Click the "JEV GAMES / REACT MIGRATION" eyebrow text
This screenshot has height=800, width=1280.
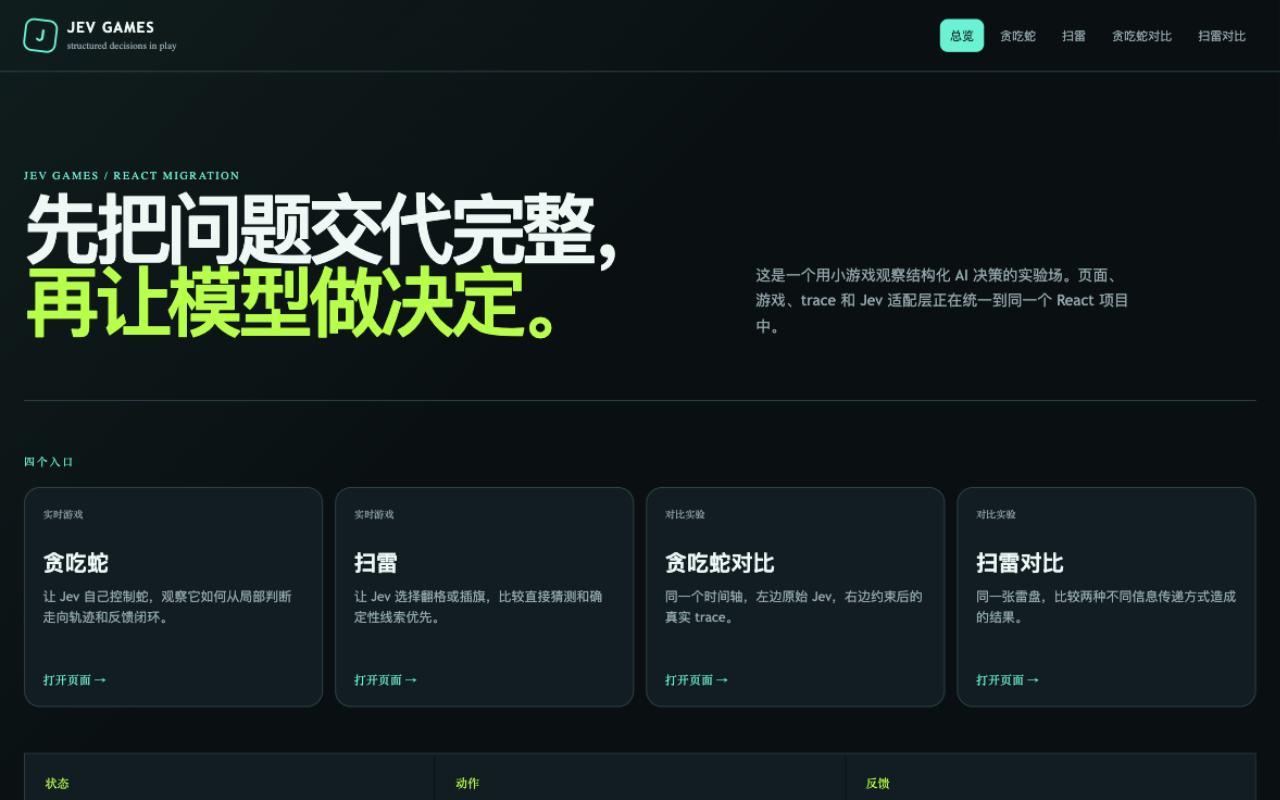point(132,176)
